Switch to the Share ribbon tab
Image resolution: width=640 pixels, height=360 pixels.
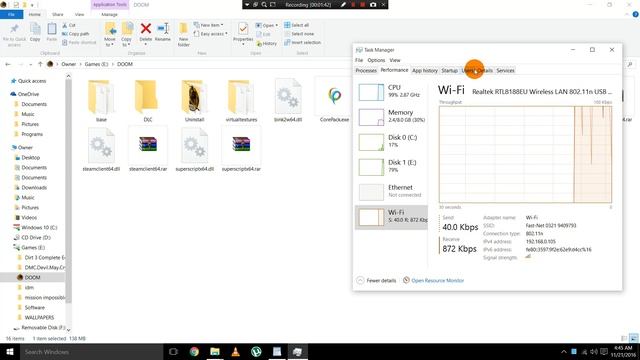coord(58,14)
